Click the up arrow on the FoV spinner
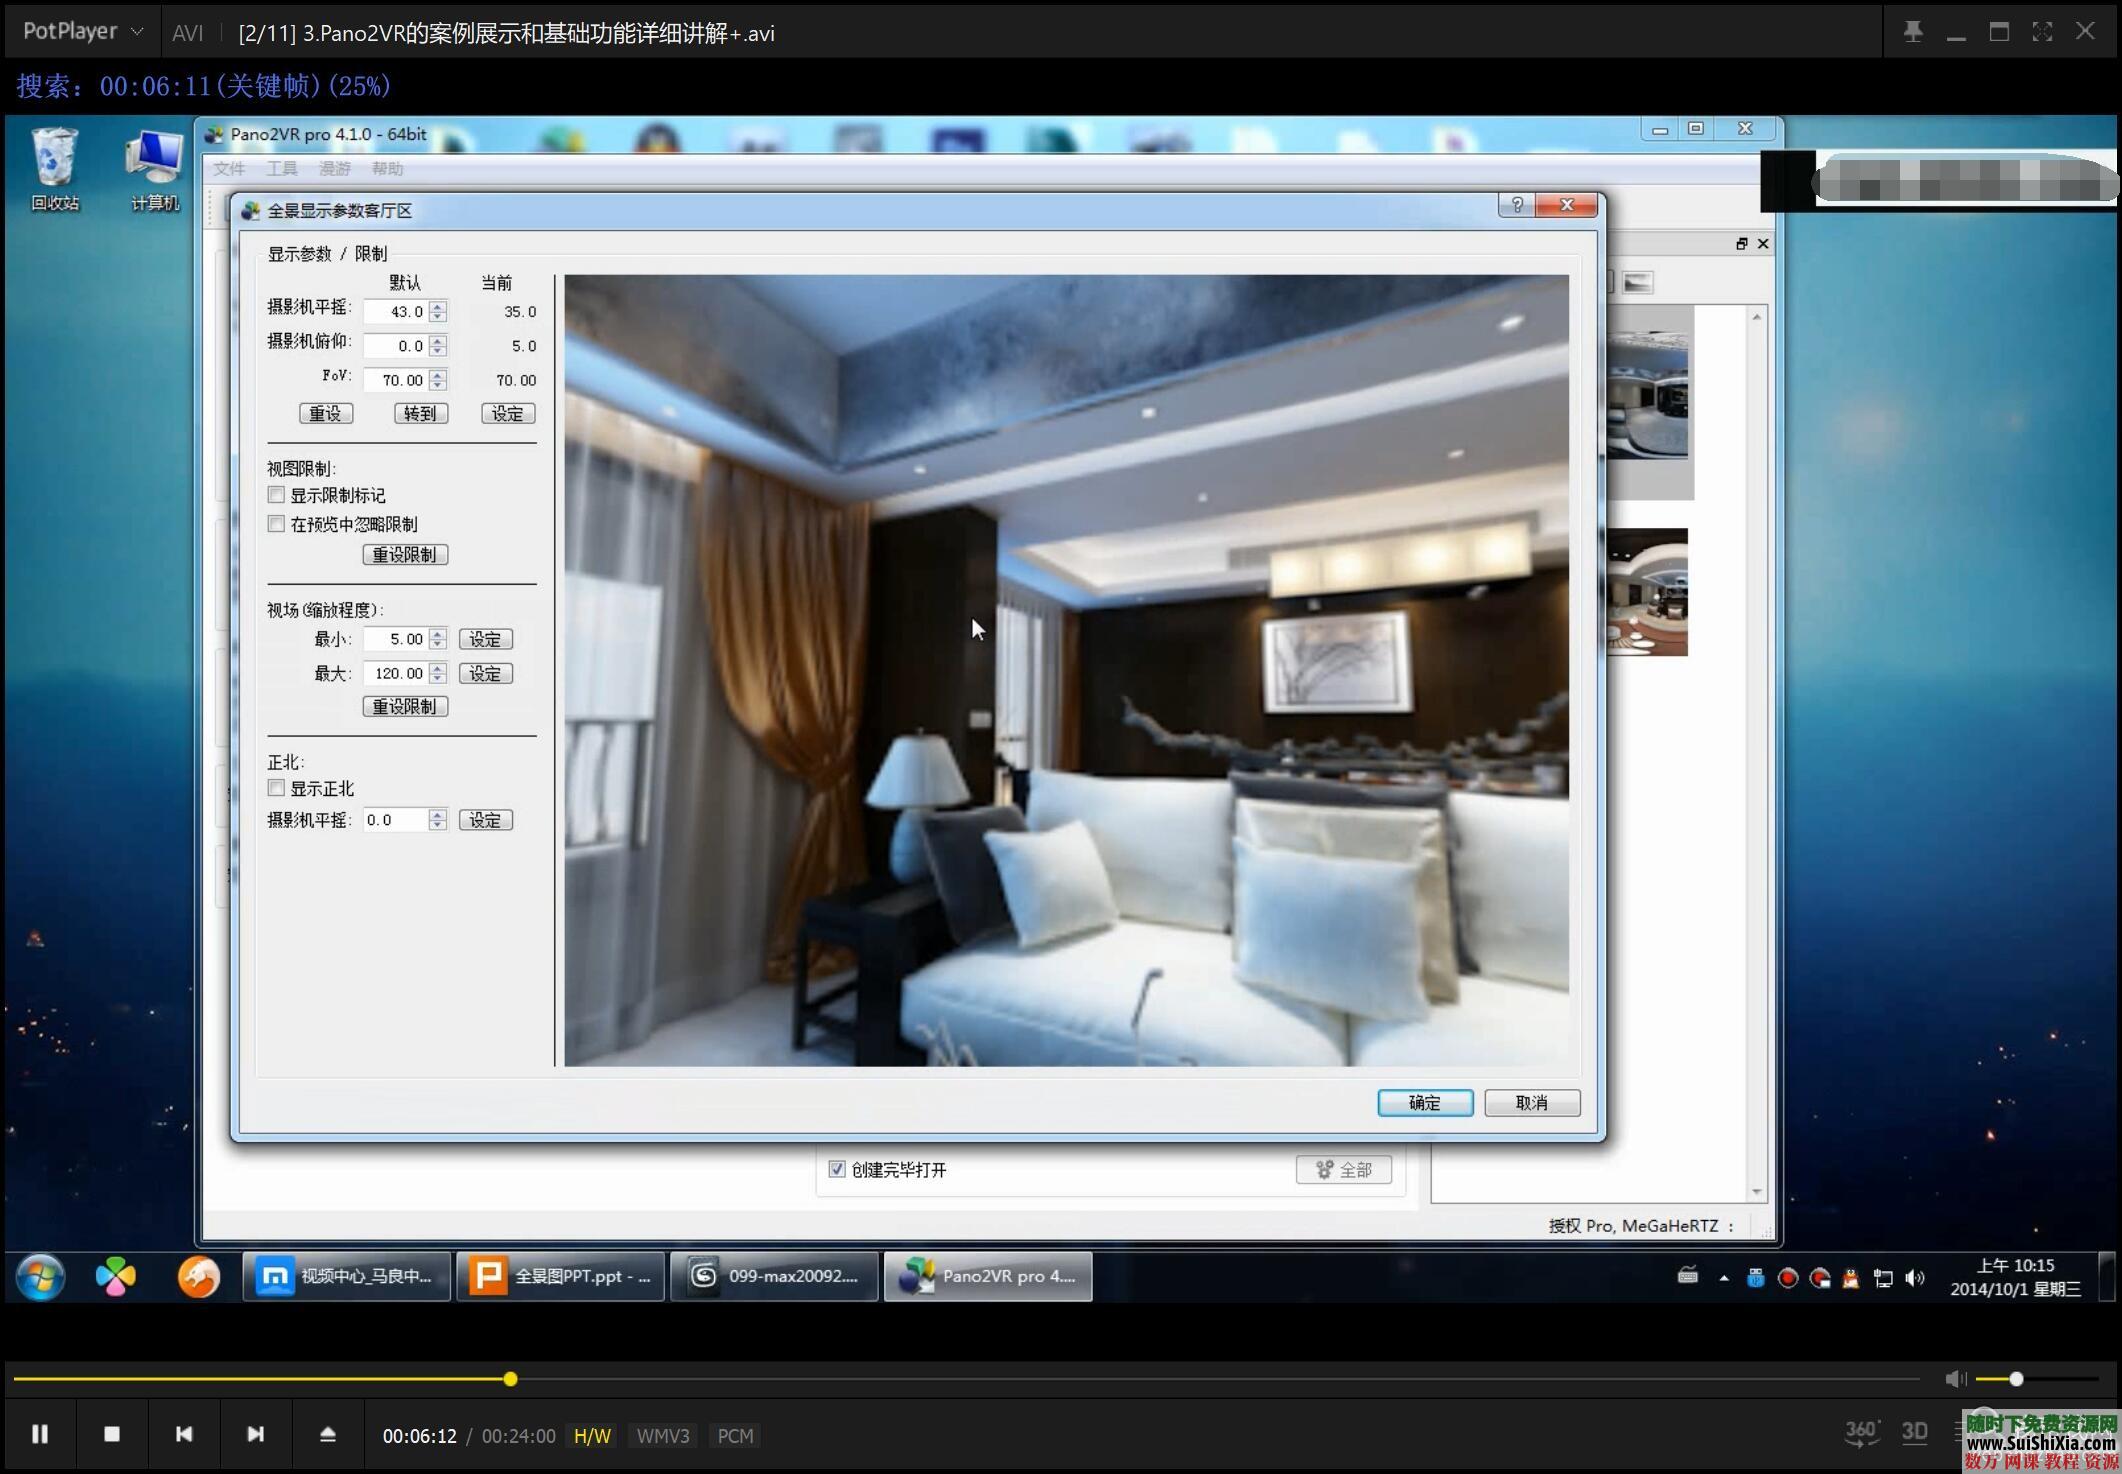 point(437,374)
